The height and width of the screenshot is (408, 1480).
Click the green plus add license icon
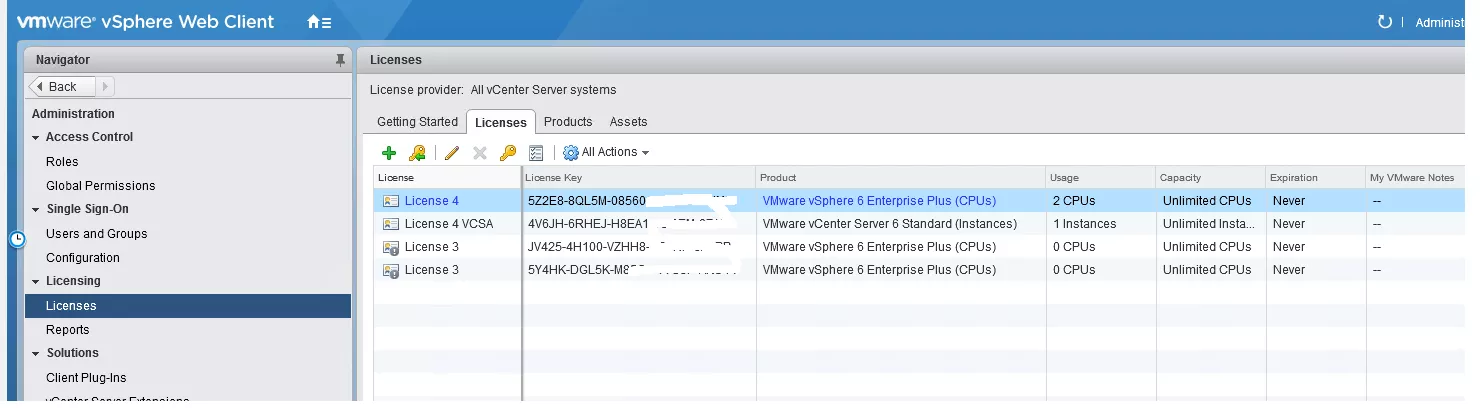(x=389, y=153)
